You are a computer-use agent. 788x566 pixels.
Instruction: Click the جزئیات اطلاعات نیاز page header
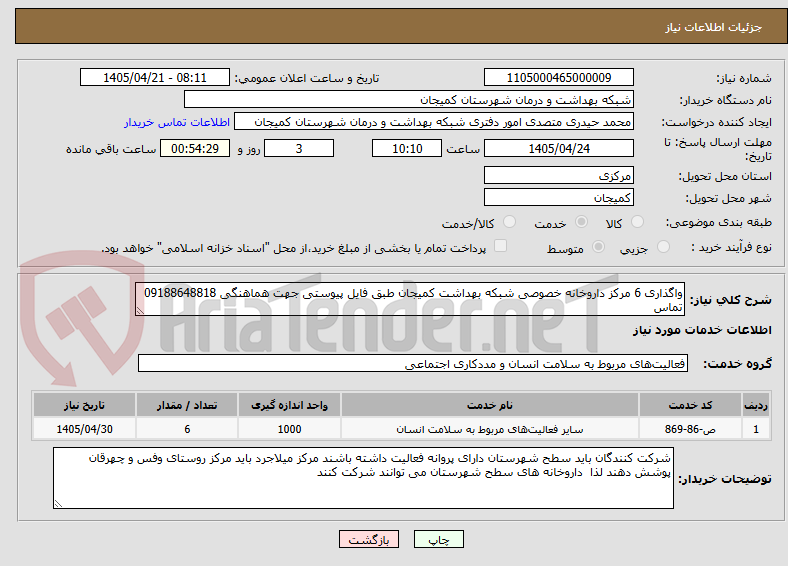[714, 27]
